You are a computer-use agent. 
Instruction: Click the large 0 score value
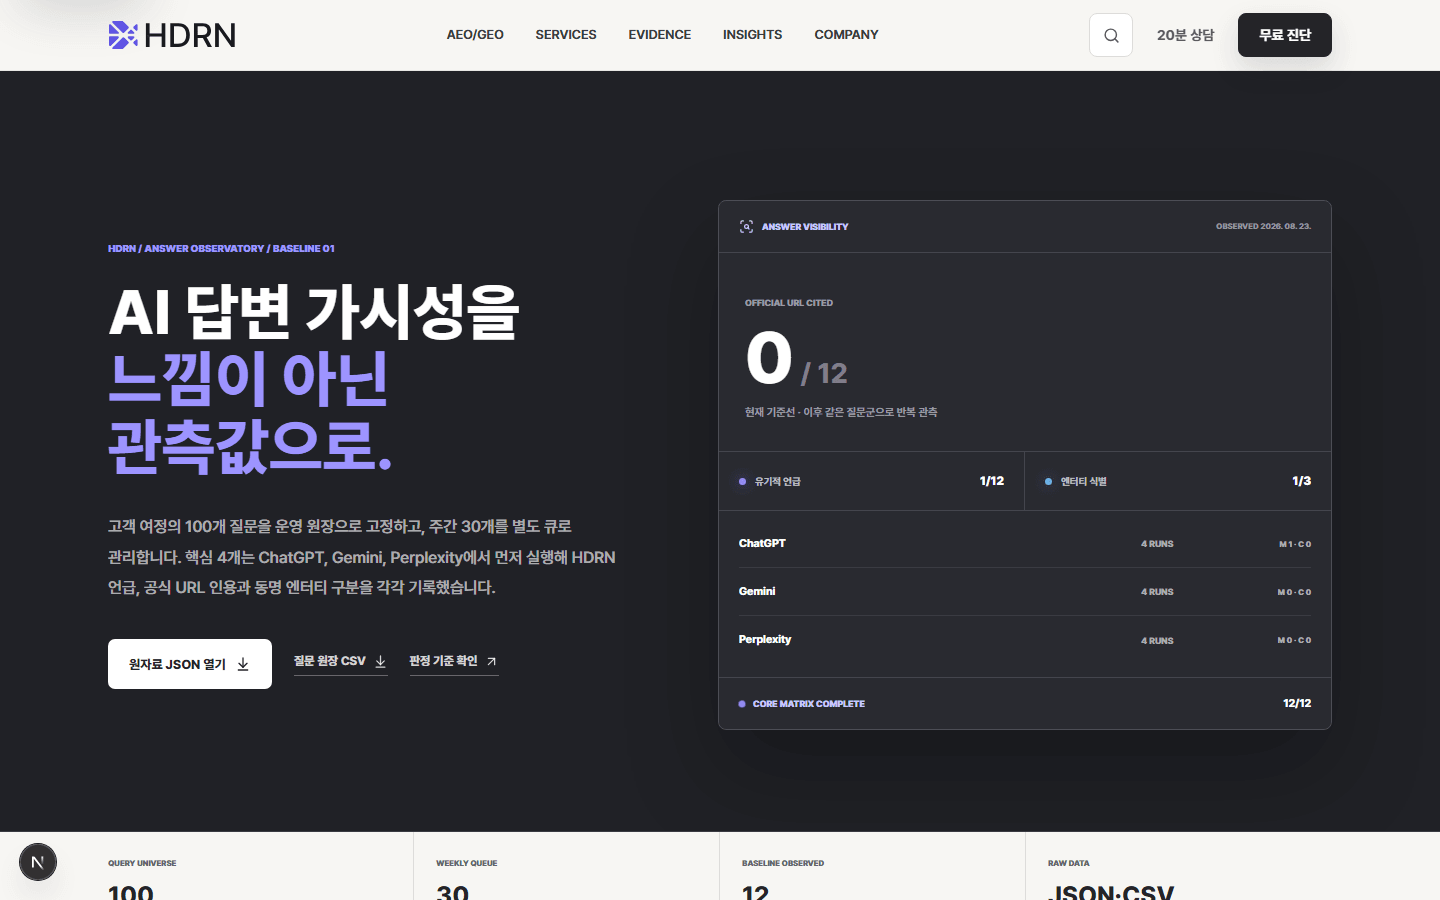tap(769, 358)
